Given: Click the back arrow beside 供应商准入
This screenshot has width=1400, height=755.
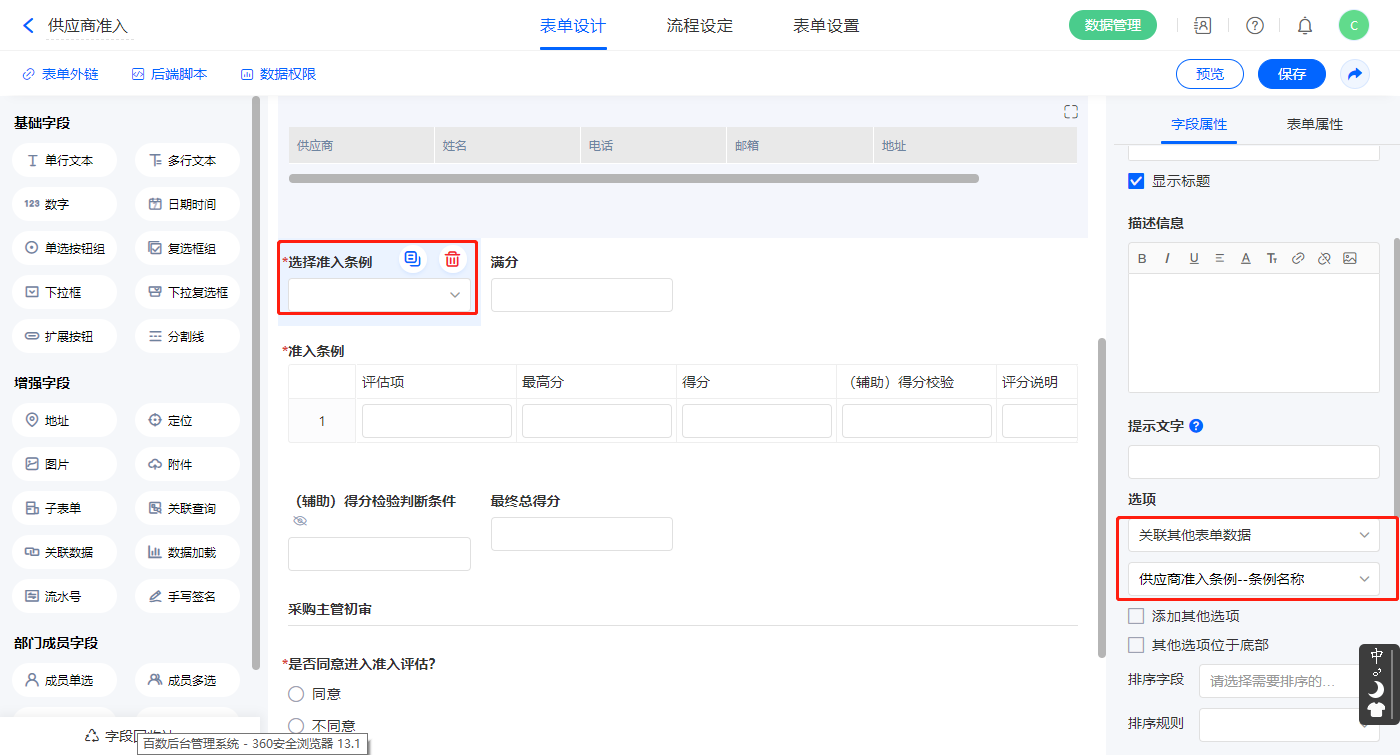Looking at the screenshot, I should (x=28, y=26).
